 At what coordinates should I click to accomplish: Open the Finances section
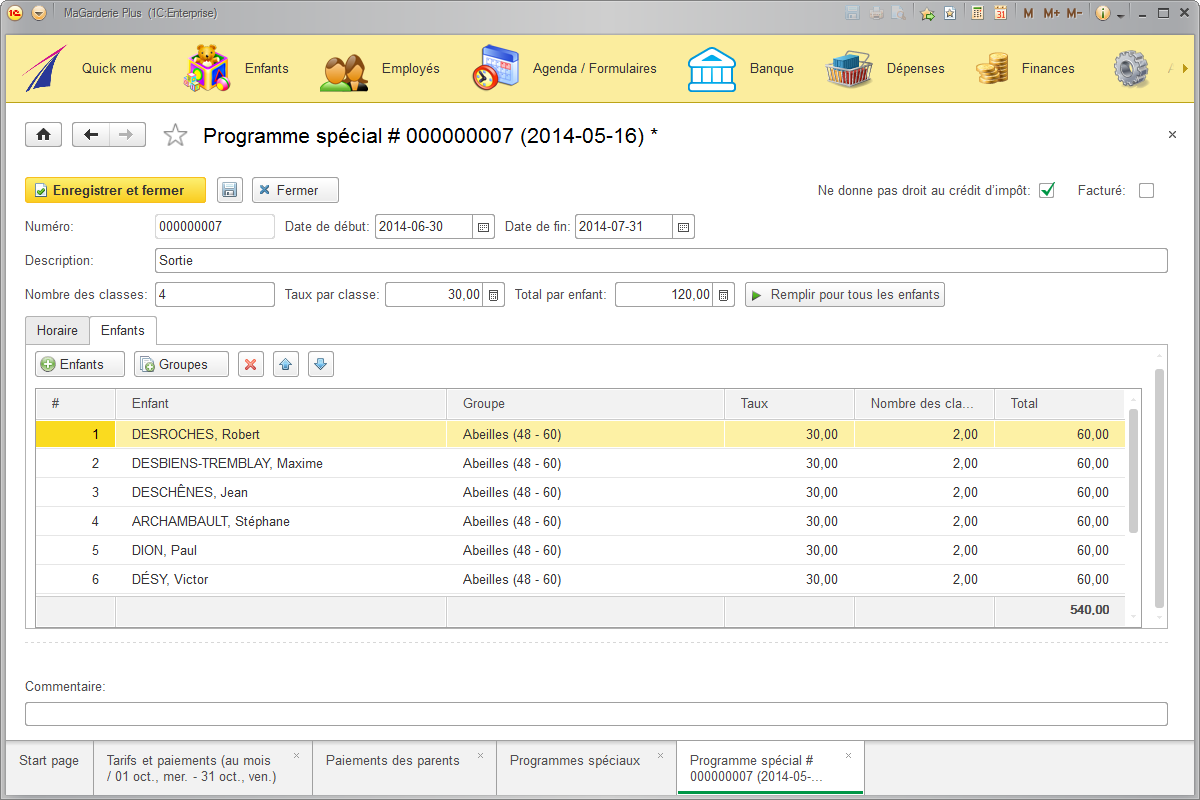tap(1048, 68)
